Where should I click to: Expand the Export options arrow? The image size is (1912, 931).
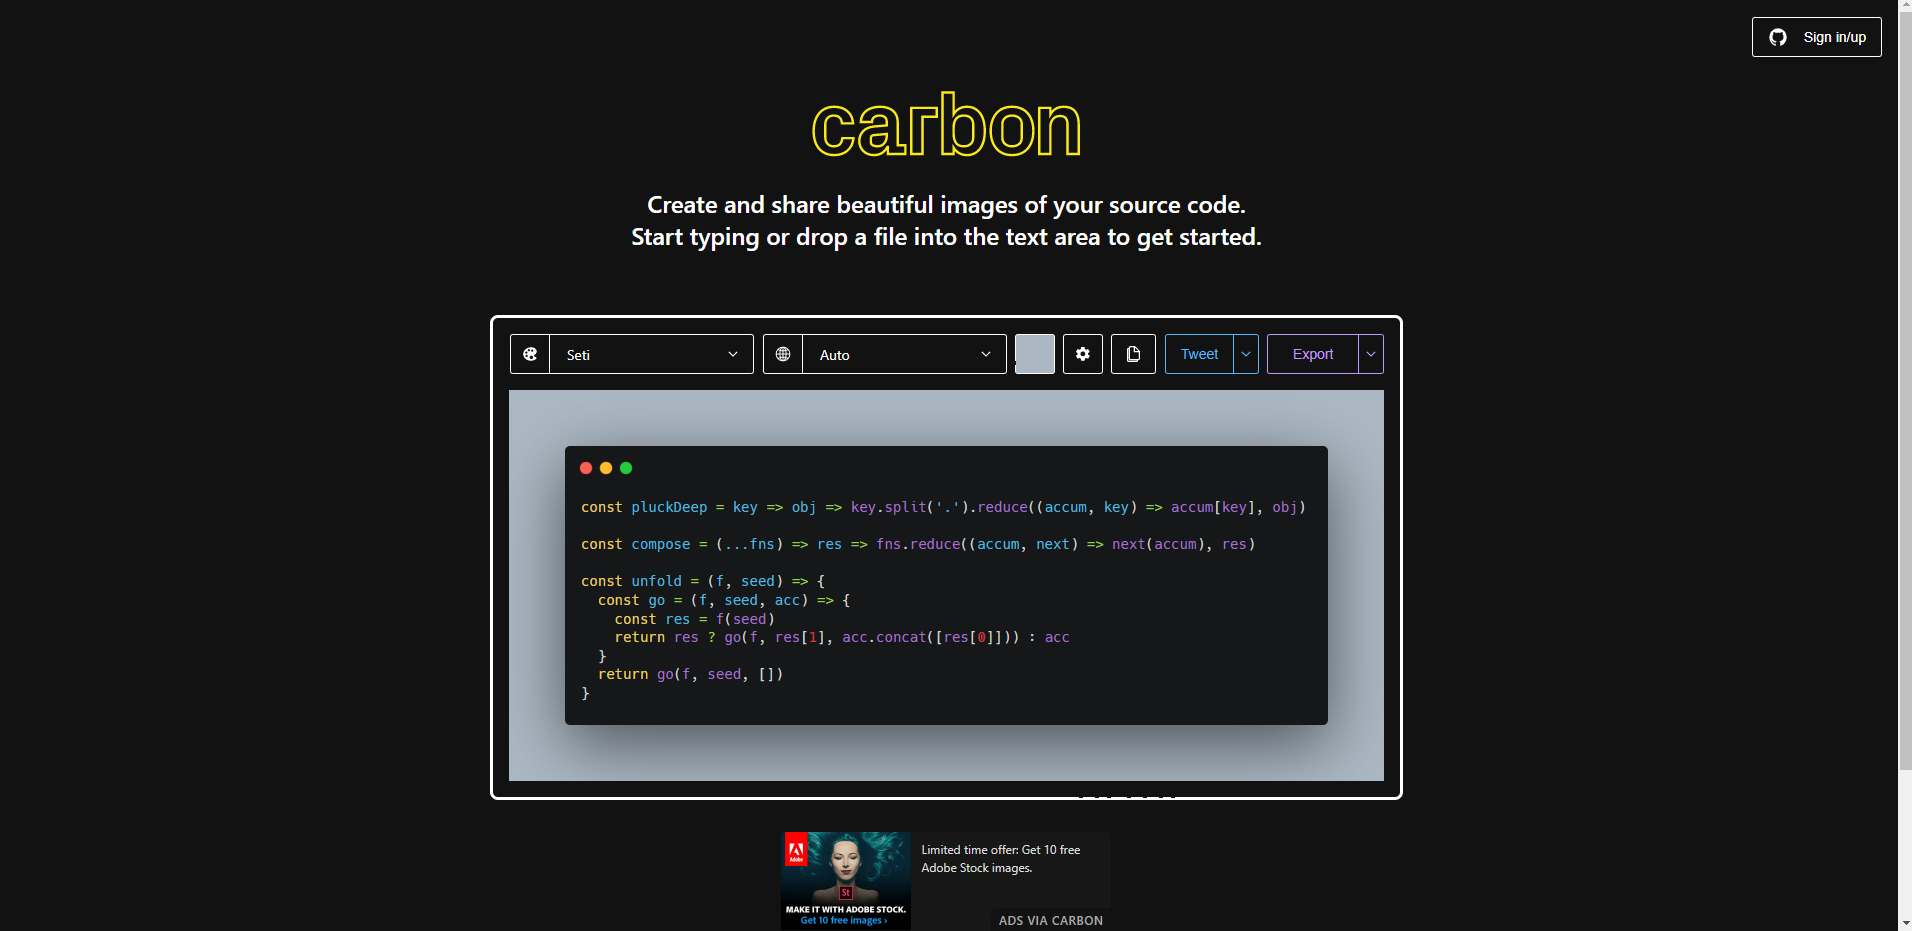1371,354
